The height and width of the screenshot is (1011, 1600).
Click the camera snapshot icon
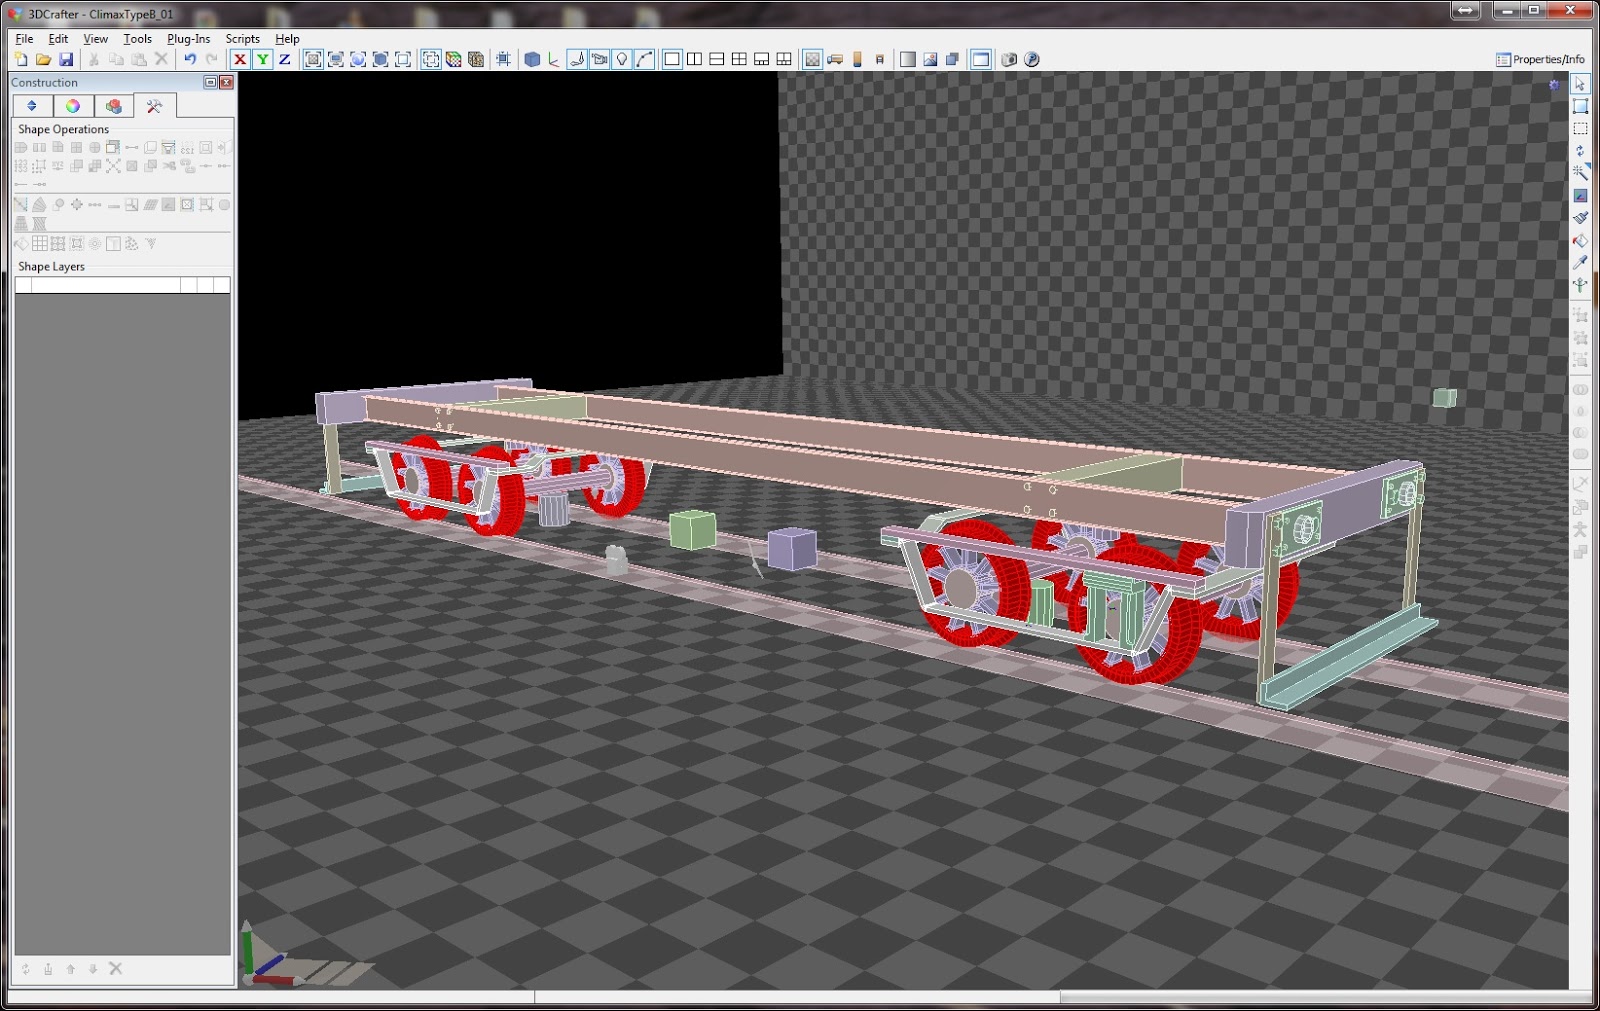tap(1009, 60)
